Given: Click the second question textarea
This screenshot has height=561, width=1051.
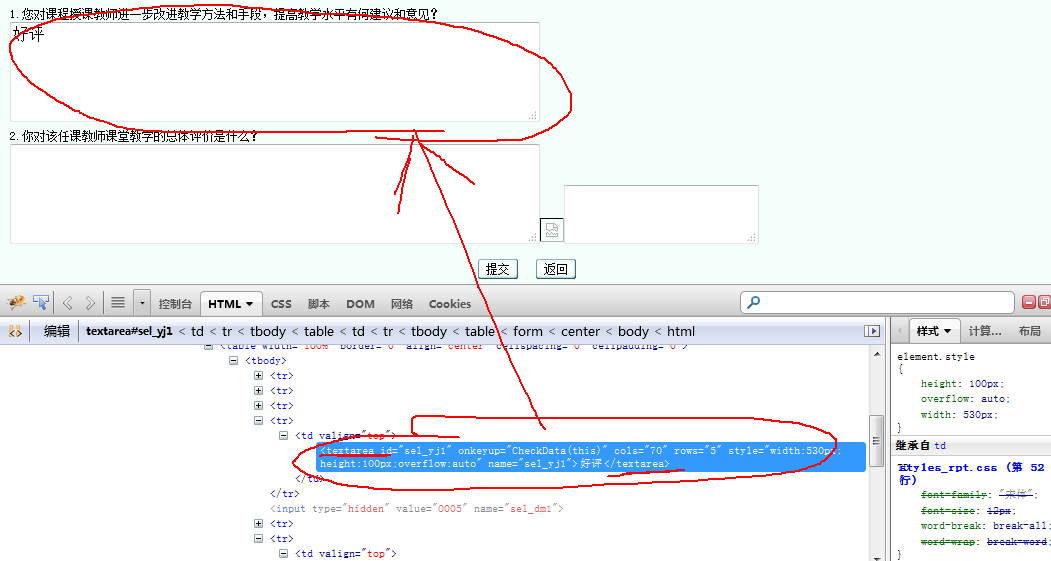Looking at the screenshot, I should click(x=275, y=194).
